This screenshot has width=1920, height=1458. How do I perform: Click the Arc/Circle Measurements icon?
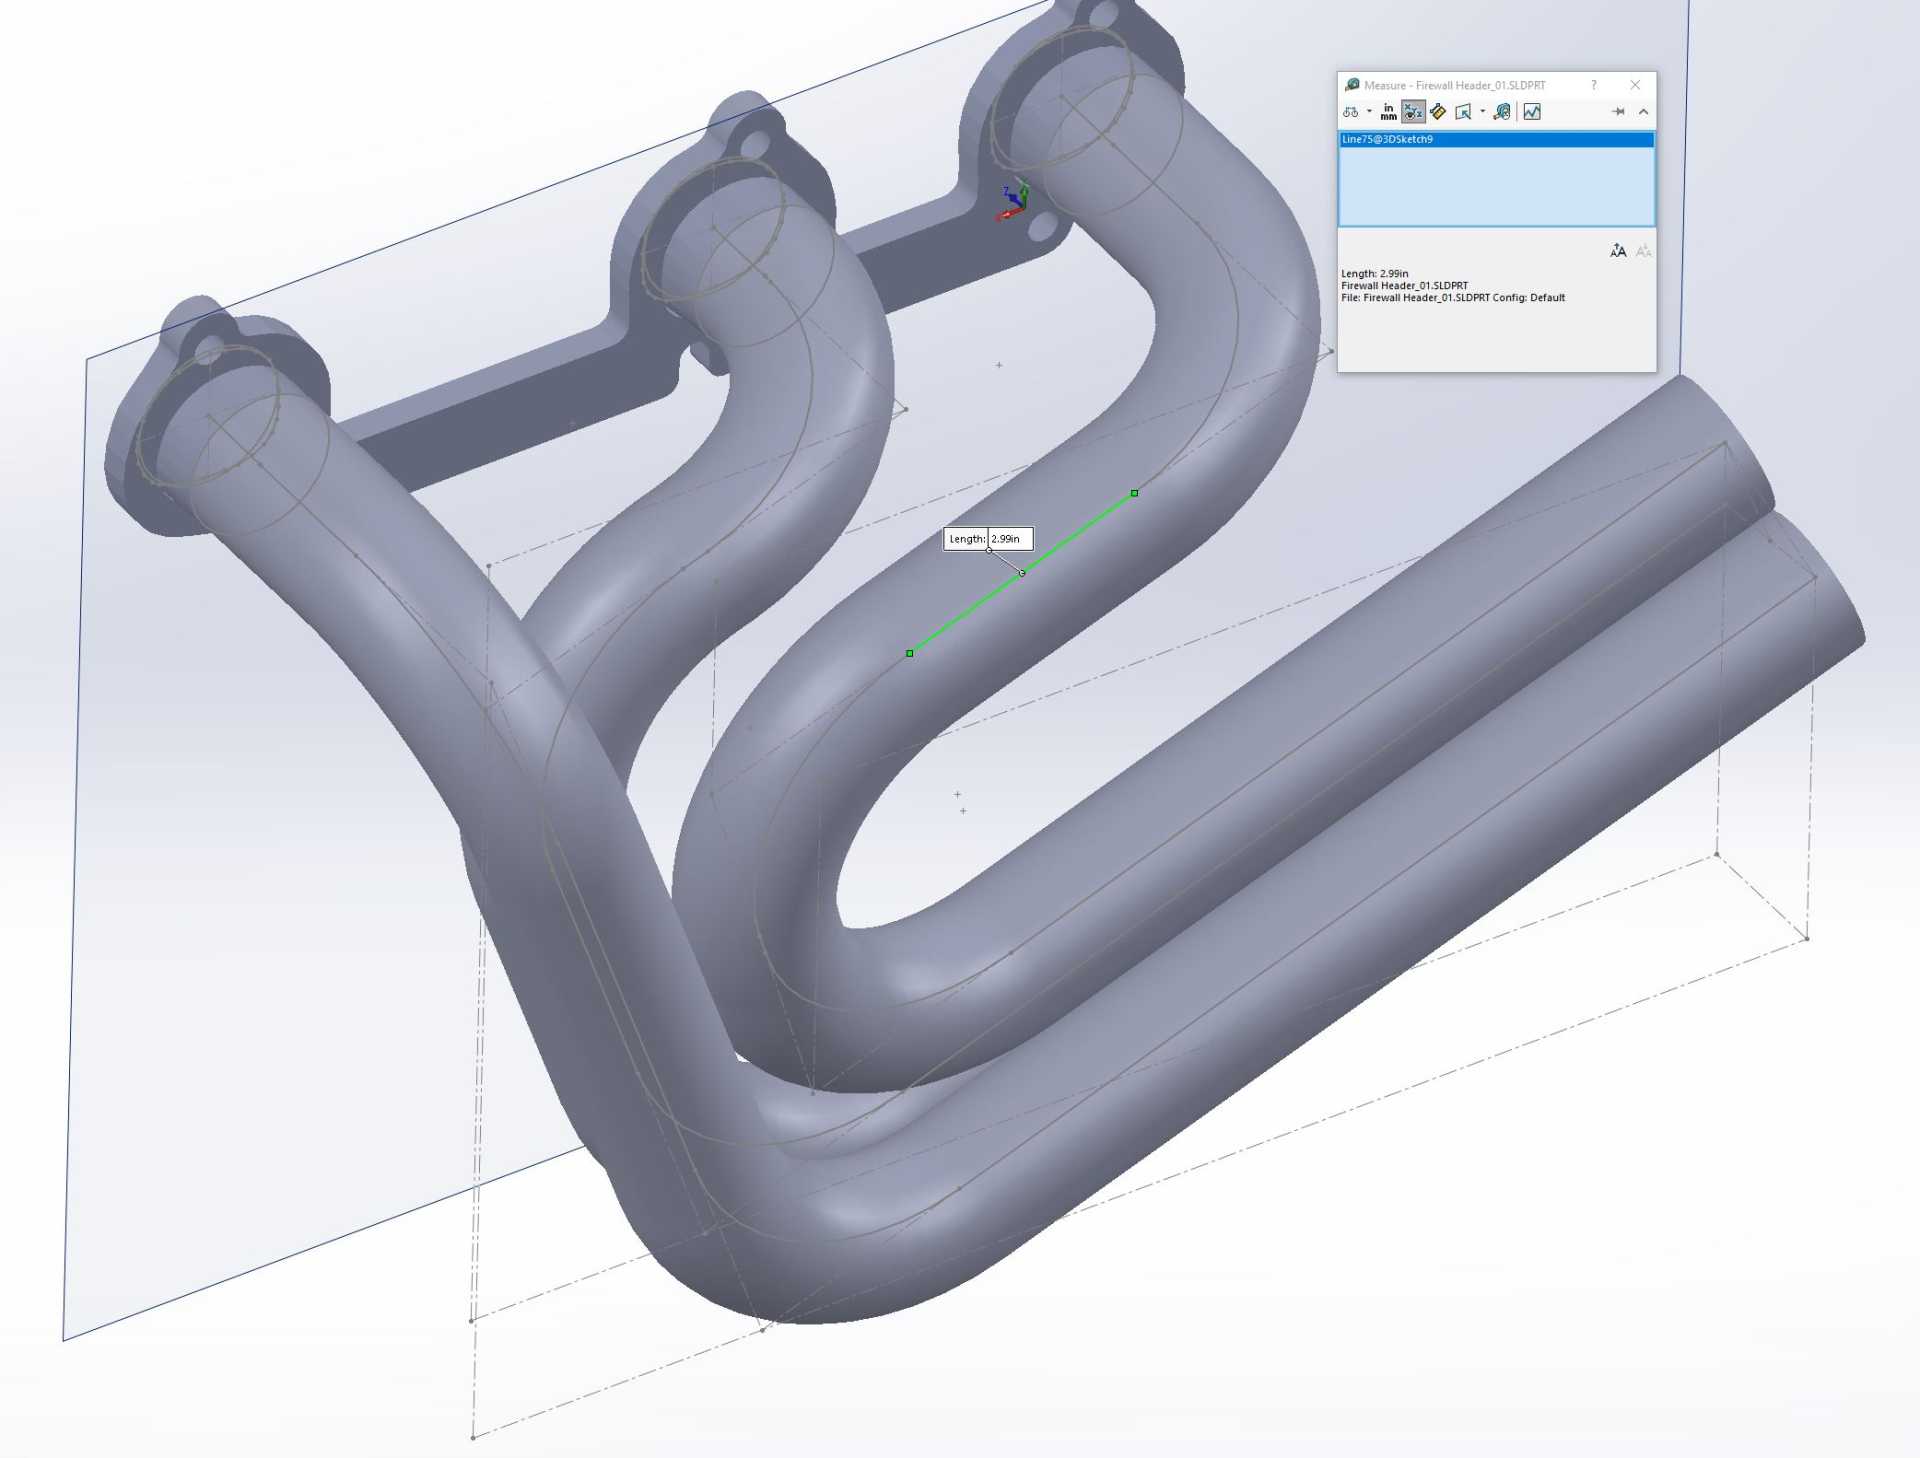(x=1351, y=112)
